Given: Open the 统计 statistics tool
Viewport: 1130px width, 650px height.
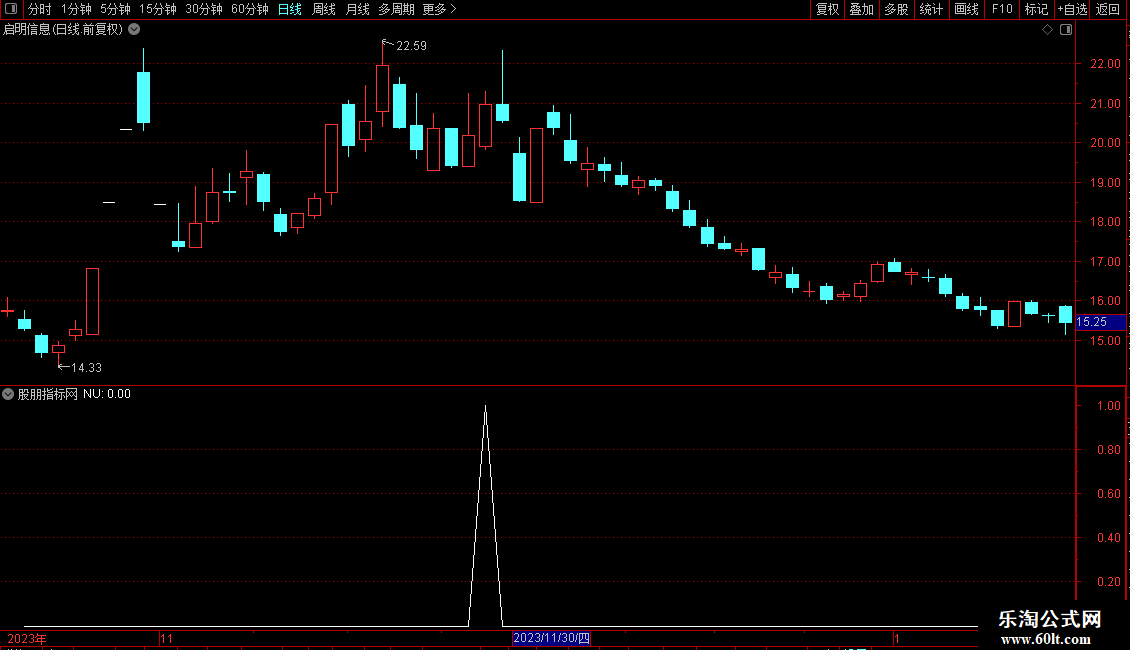Looking at the screenshot, I should (x=930, y=9).
